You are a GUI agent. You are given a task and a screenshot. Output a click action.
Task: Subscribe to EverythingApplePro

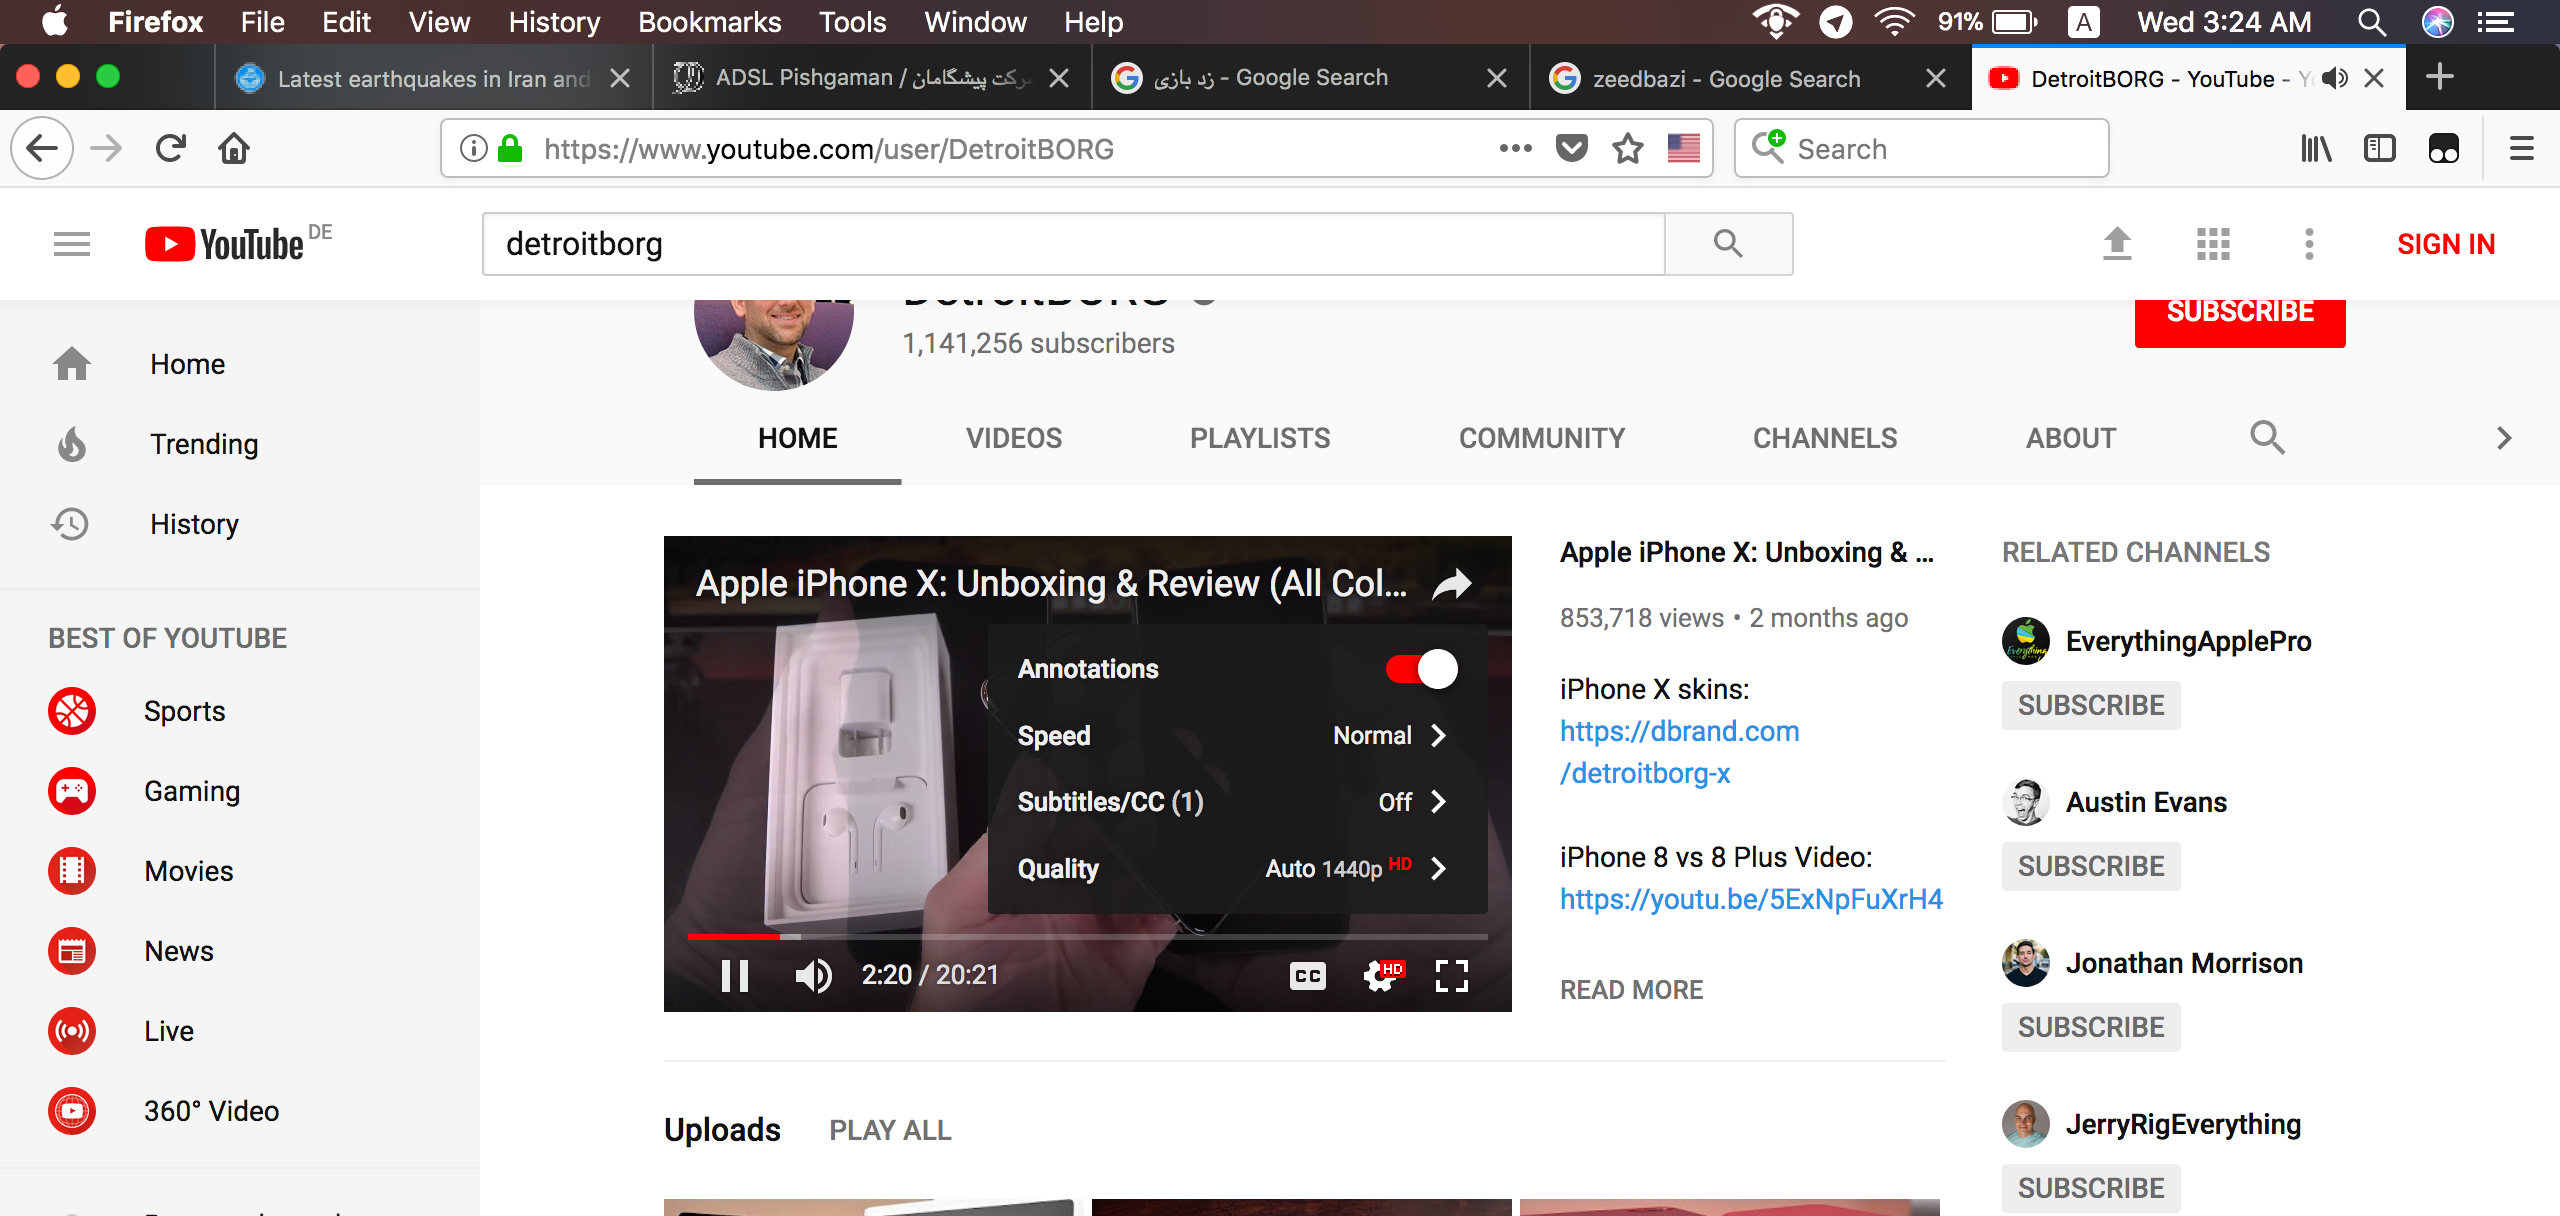(x=2091, y=705)
